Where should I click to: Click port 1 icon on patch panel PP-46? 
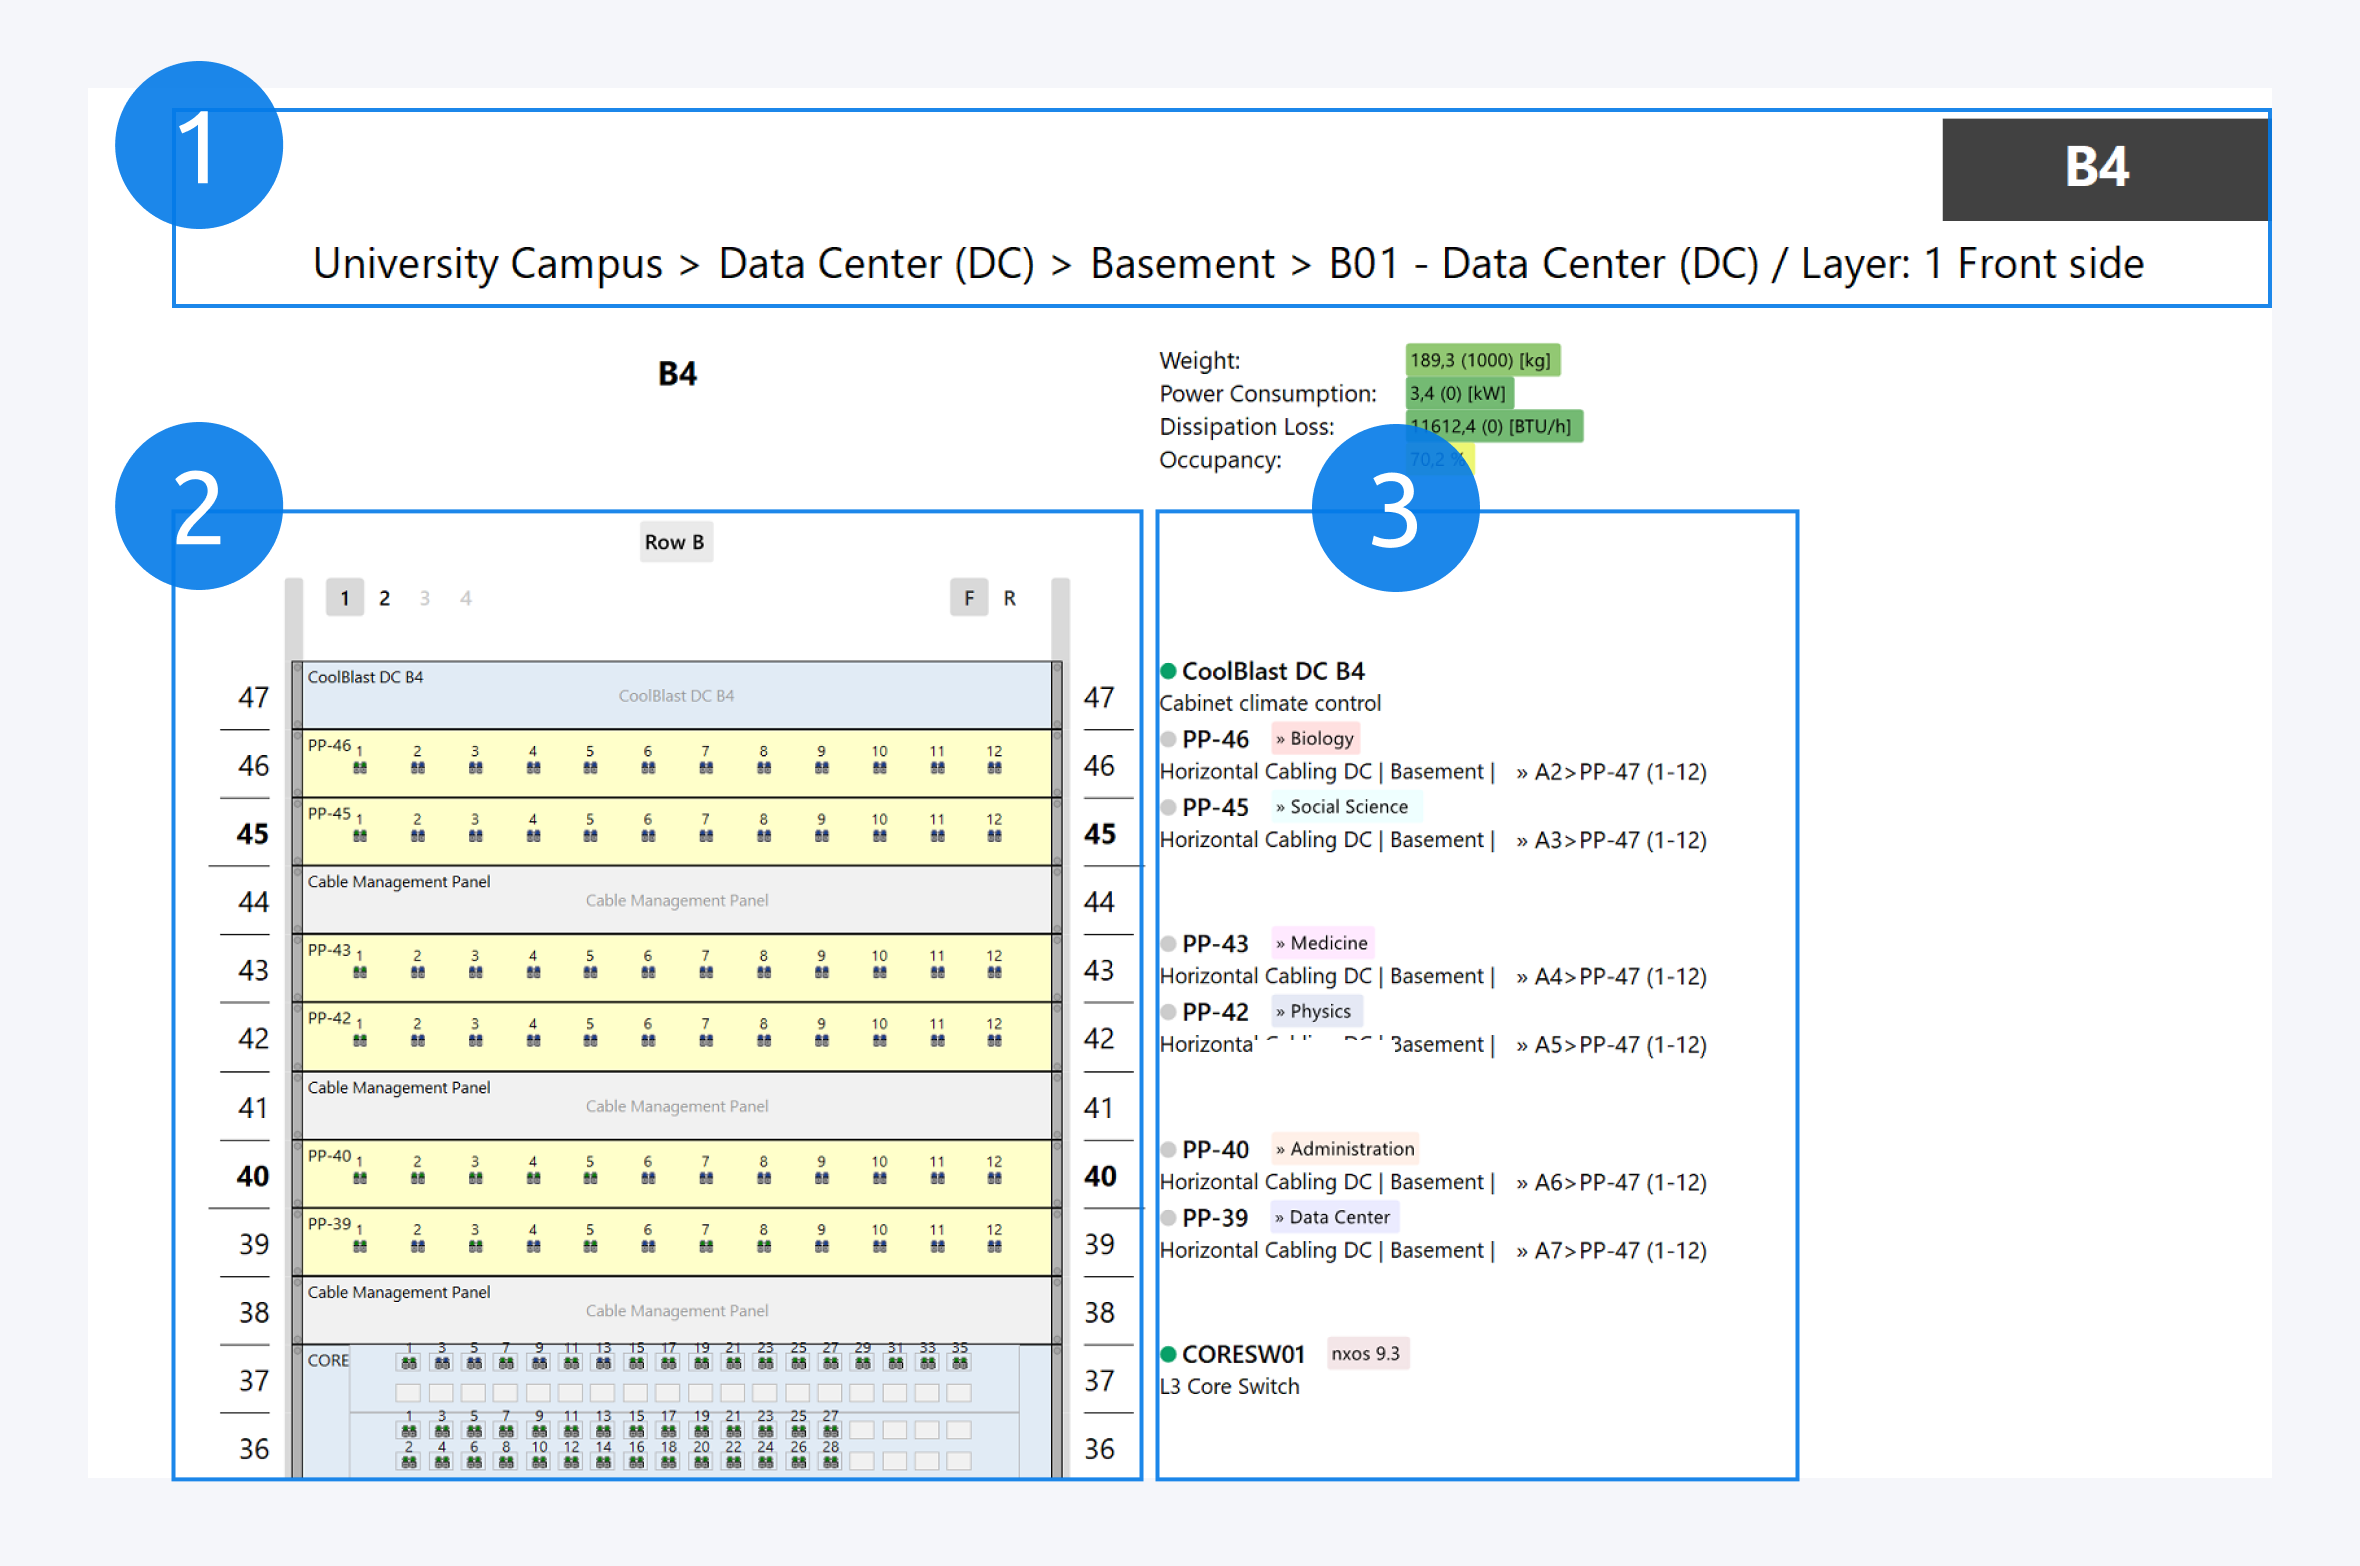point(360,768)
